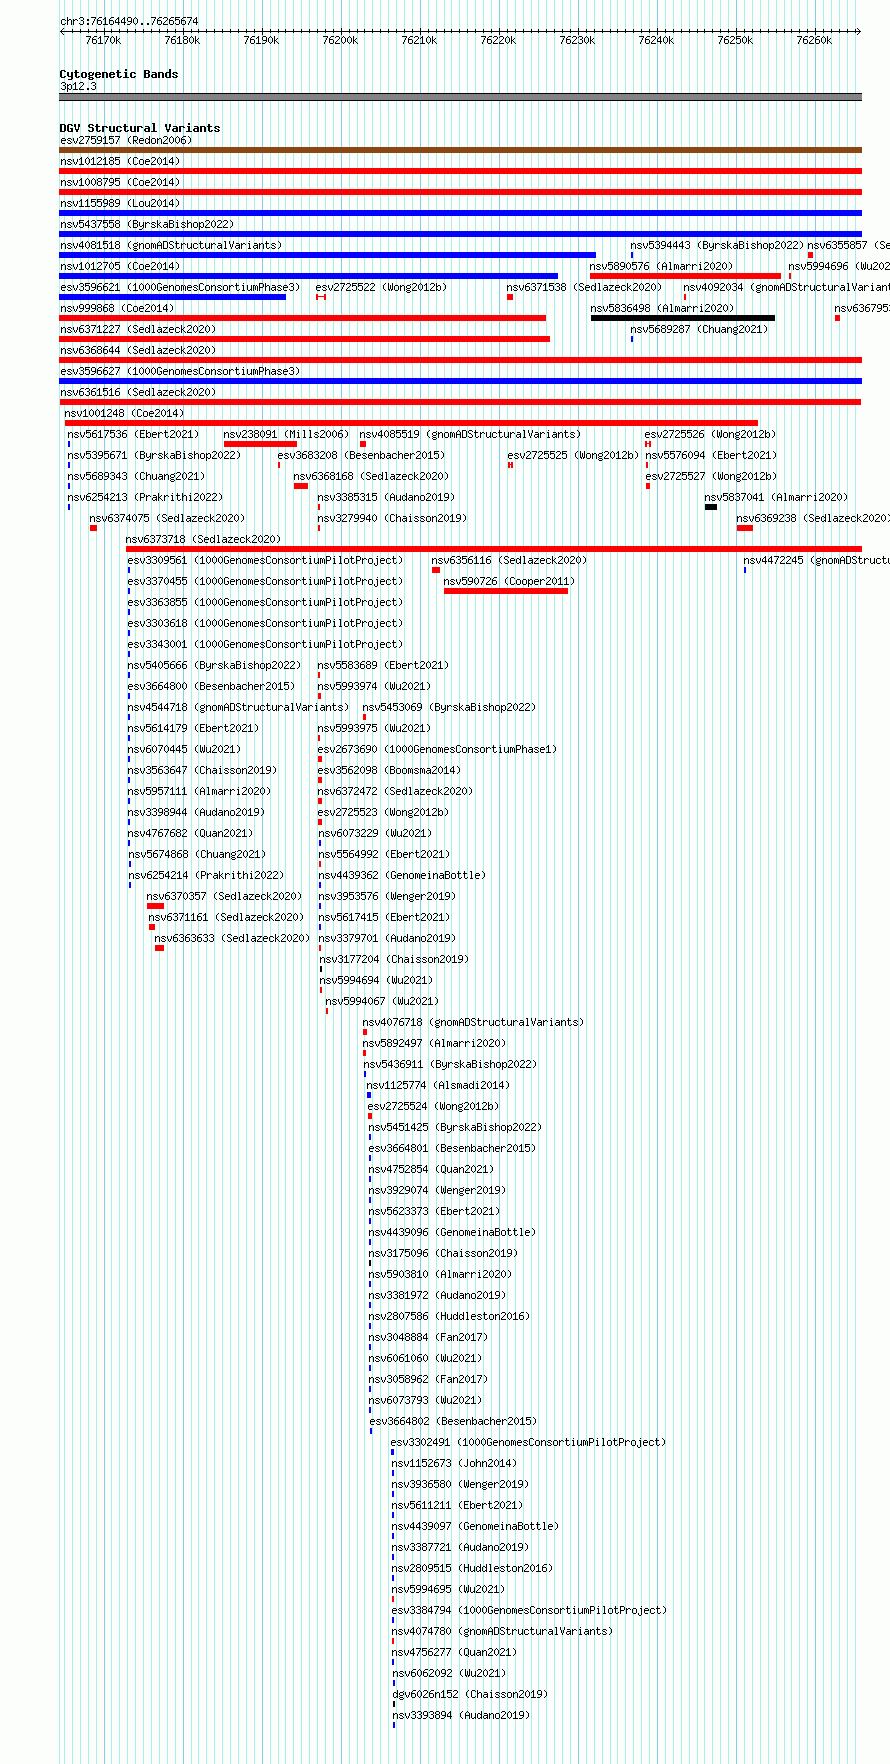Open variant nsv4085519 (gnomADStructuralVariants)
The image size is (890, 1764).
[x=470, y=435]
